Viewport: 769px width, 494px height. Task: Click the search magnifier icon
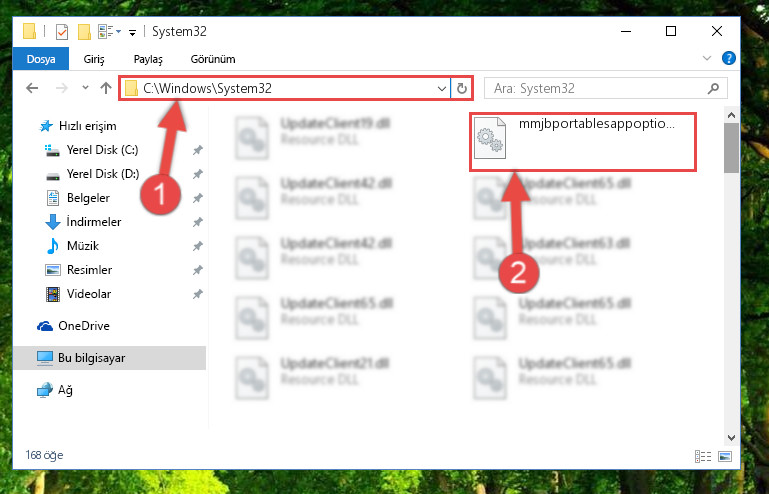[x=713, y=88]
